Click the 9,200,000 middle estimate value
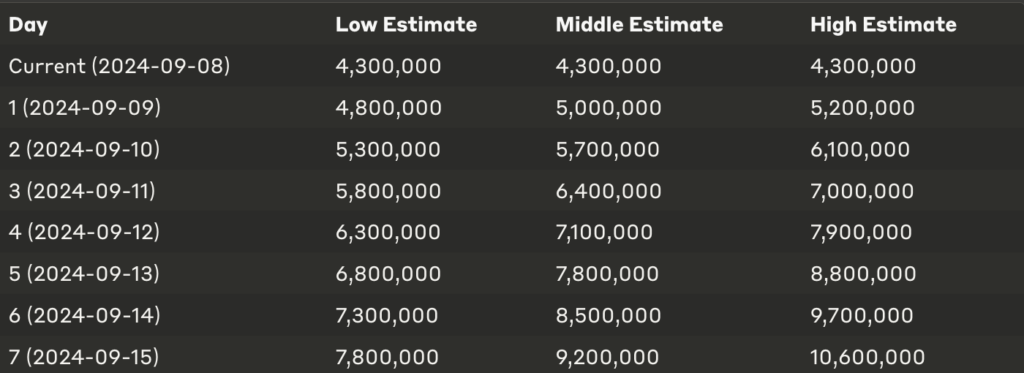Screen dimensions: 1024x373 [x=607, y=357]
